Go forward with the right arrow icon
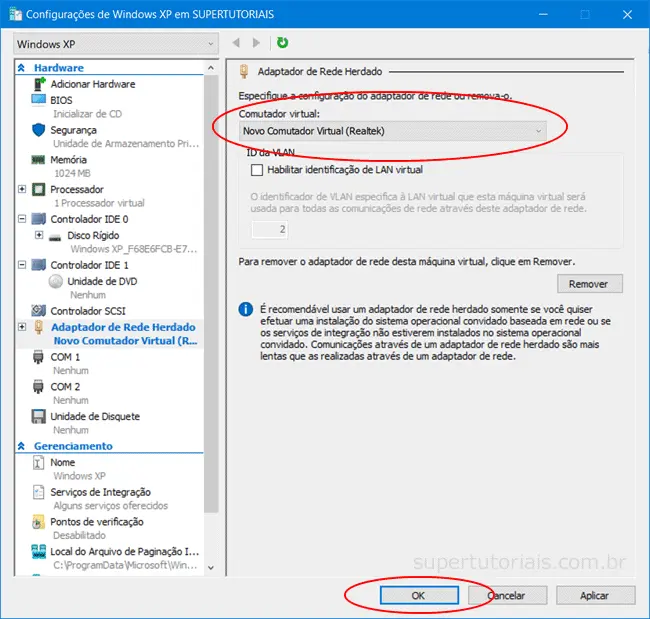Image resolution: width=650 pixels, height=619 pixels. 256,43
